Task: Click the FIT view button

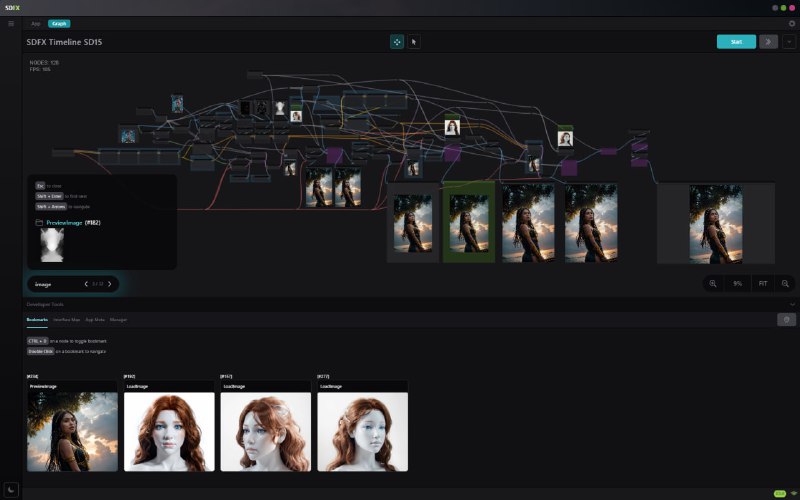Action: point(762,284)
